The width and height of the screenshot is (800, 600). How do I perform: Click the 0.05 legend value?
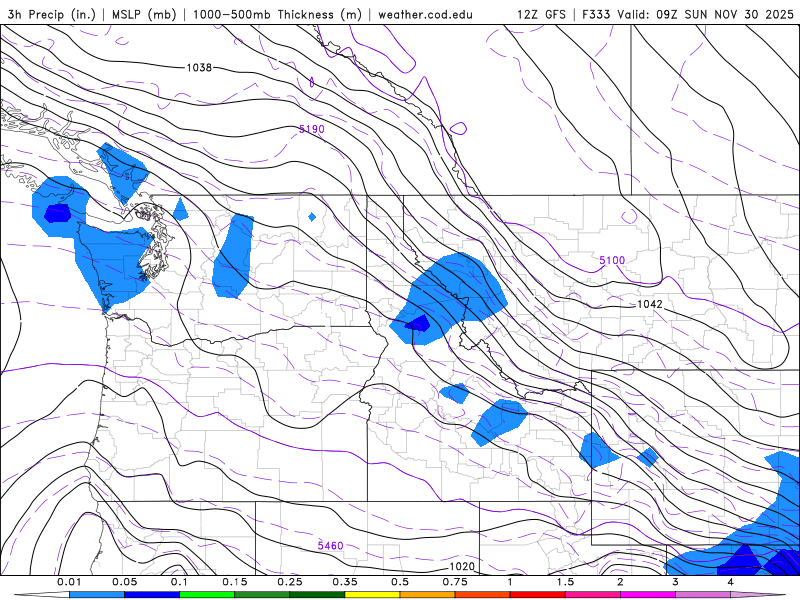(124, 582)
